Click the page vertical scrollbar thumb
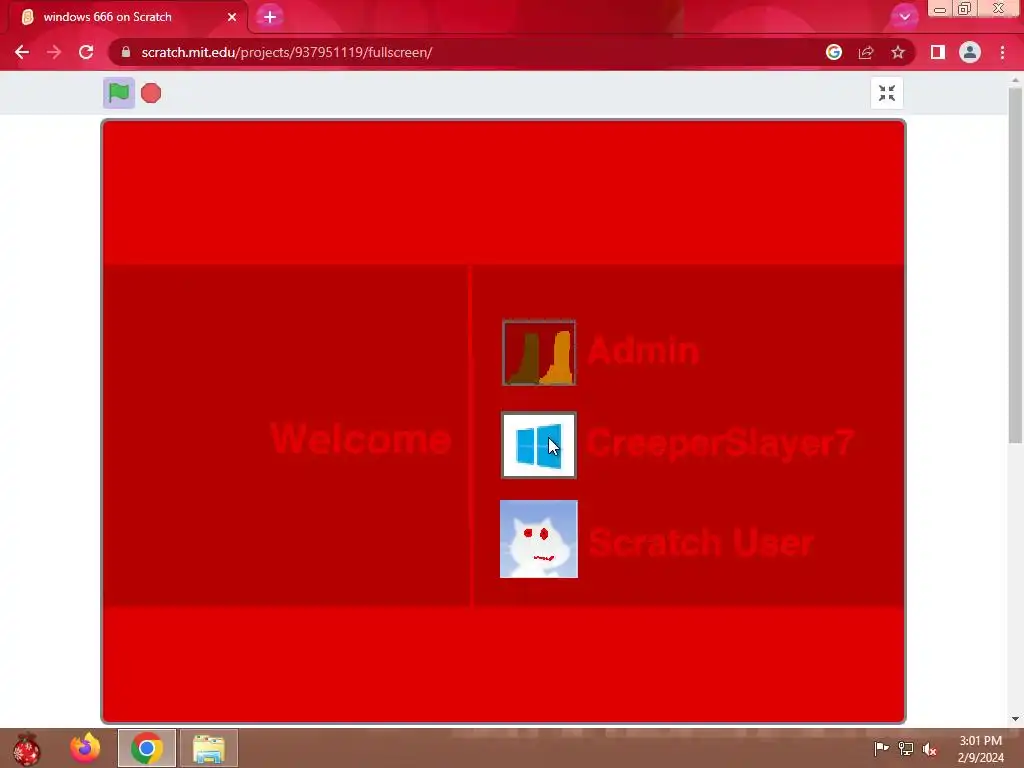This screenshot has height=768, width=1024. [1015, 264]
